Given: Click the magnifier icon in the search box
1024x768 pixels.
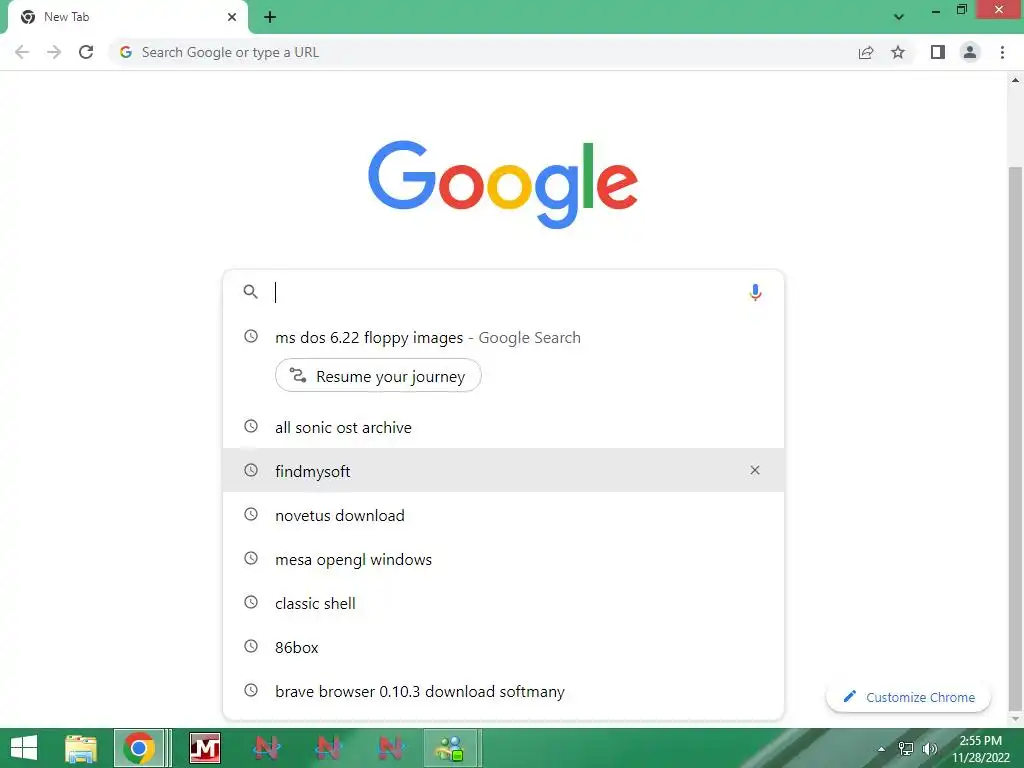Looking at the screenshot, I should (x=250, y=291).
